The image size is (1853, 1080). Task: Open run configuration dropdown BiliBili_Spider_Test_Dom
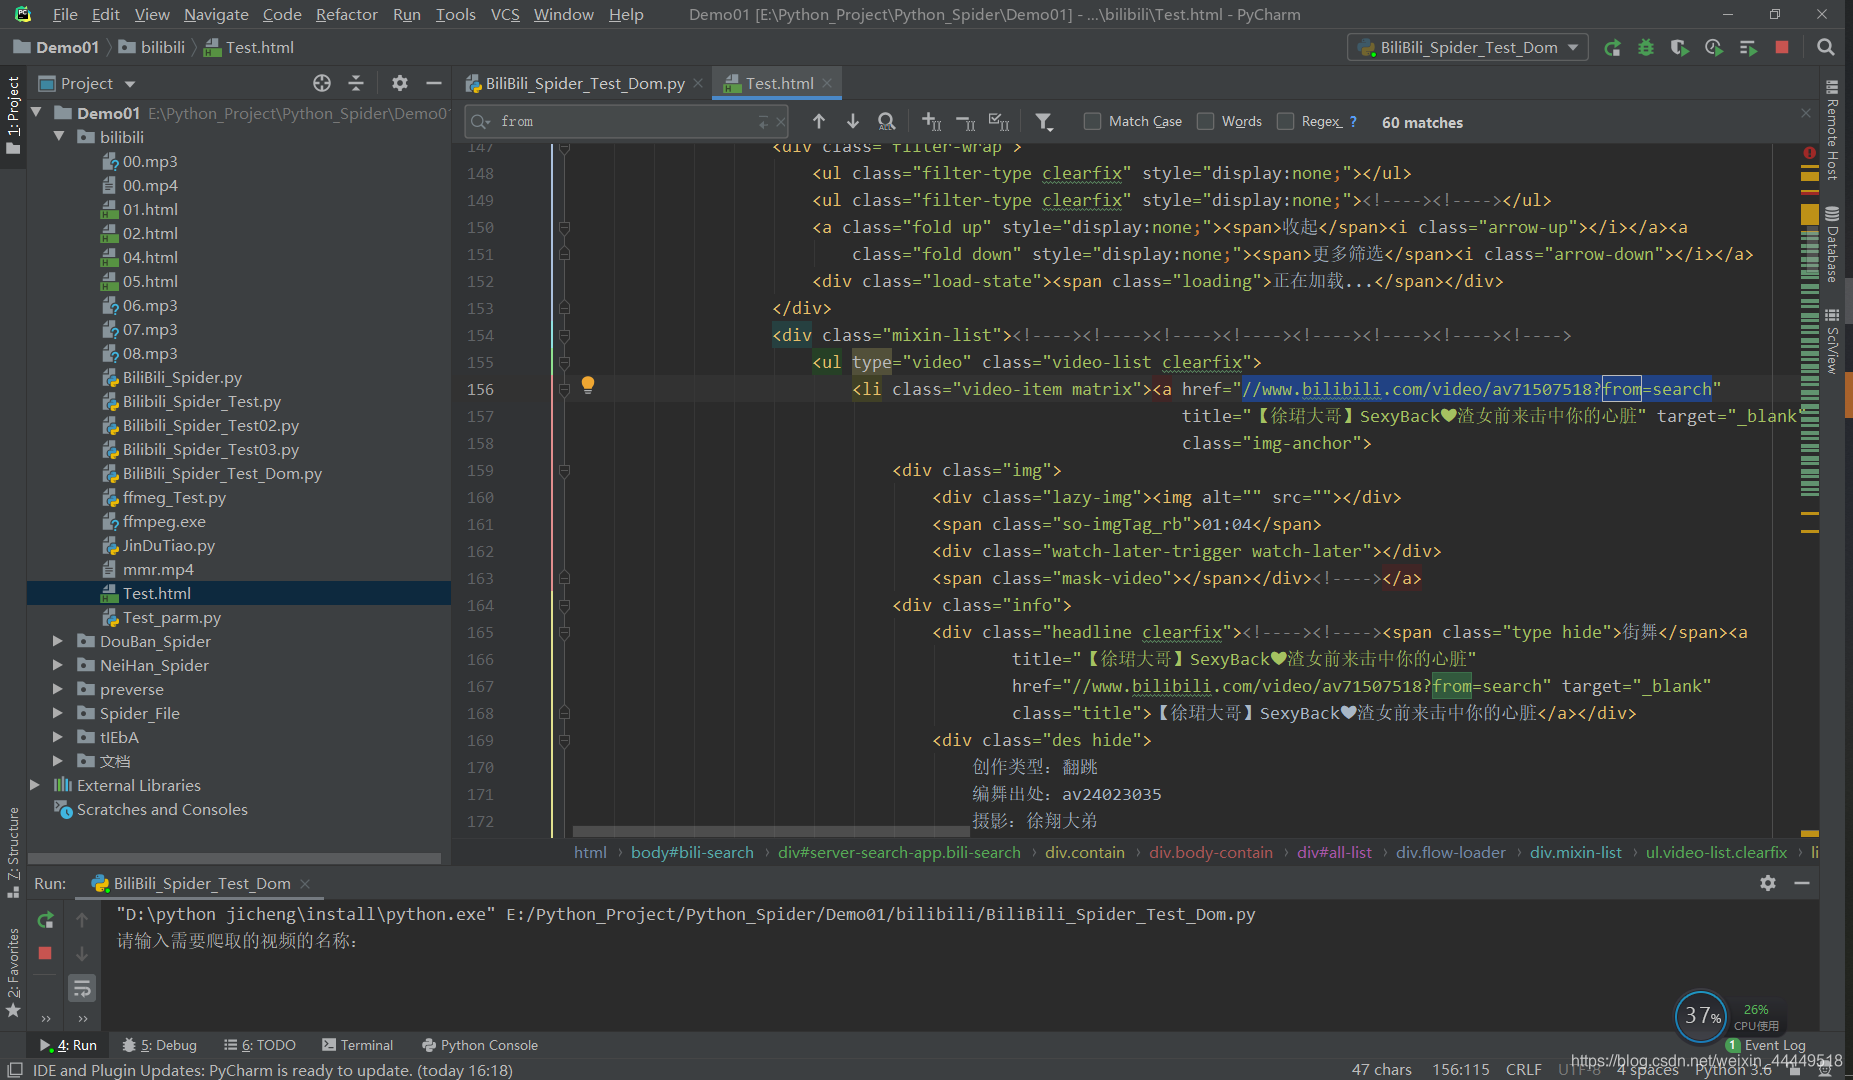[1467, 47]
